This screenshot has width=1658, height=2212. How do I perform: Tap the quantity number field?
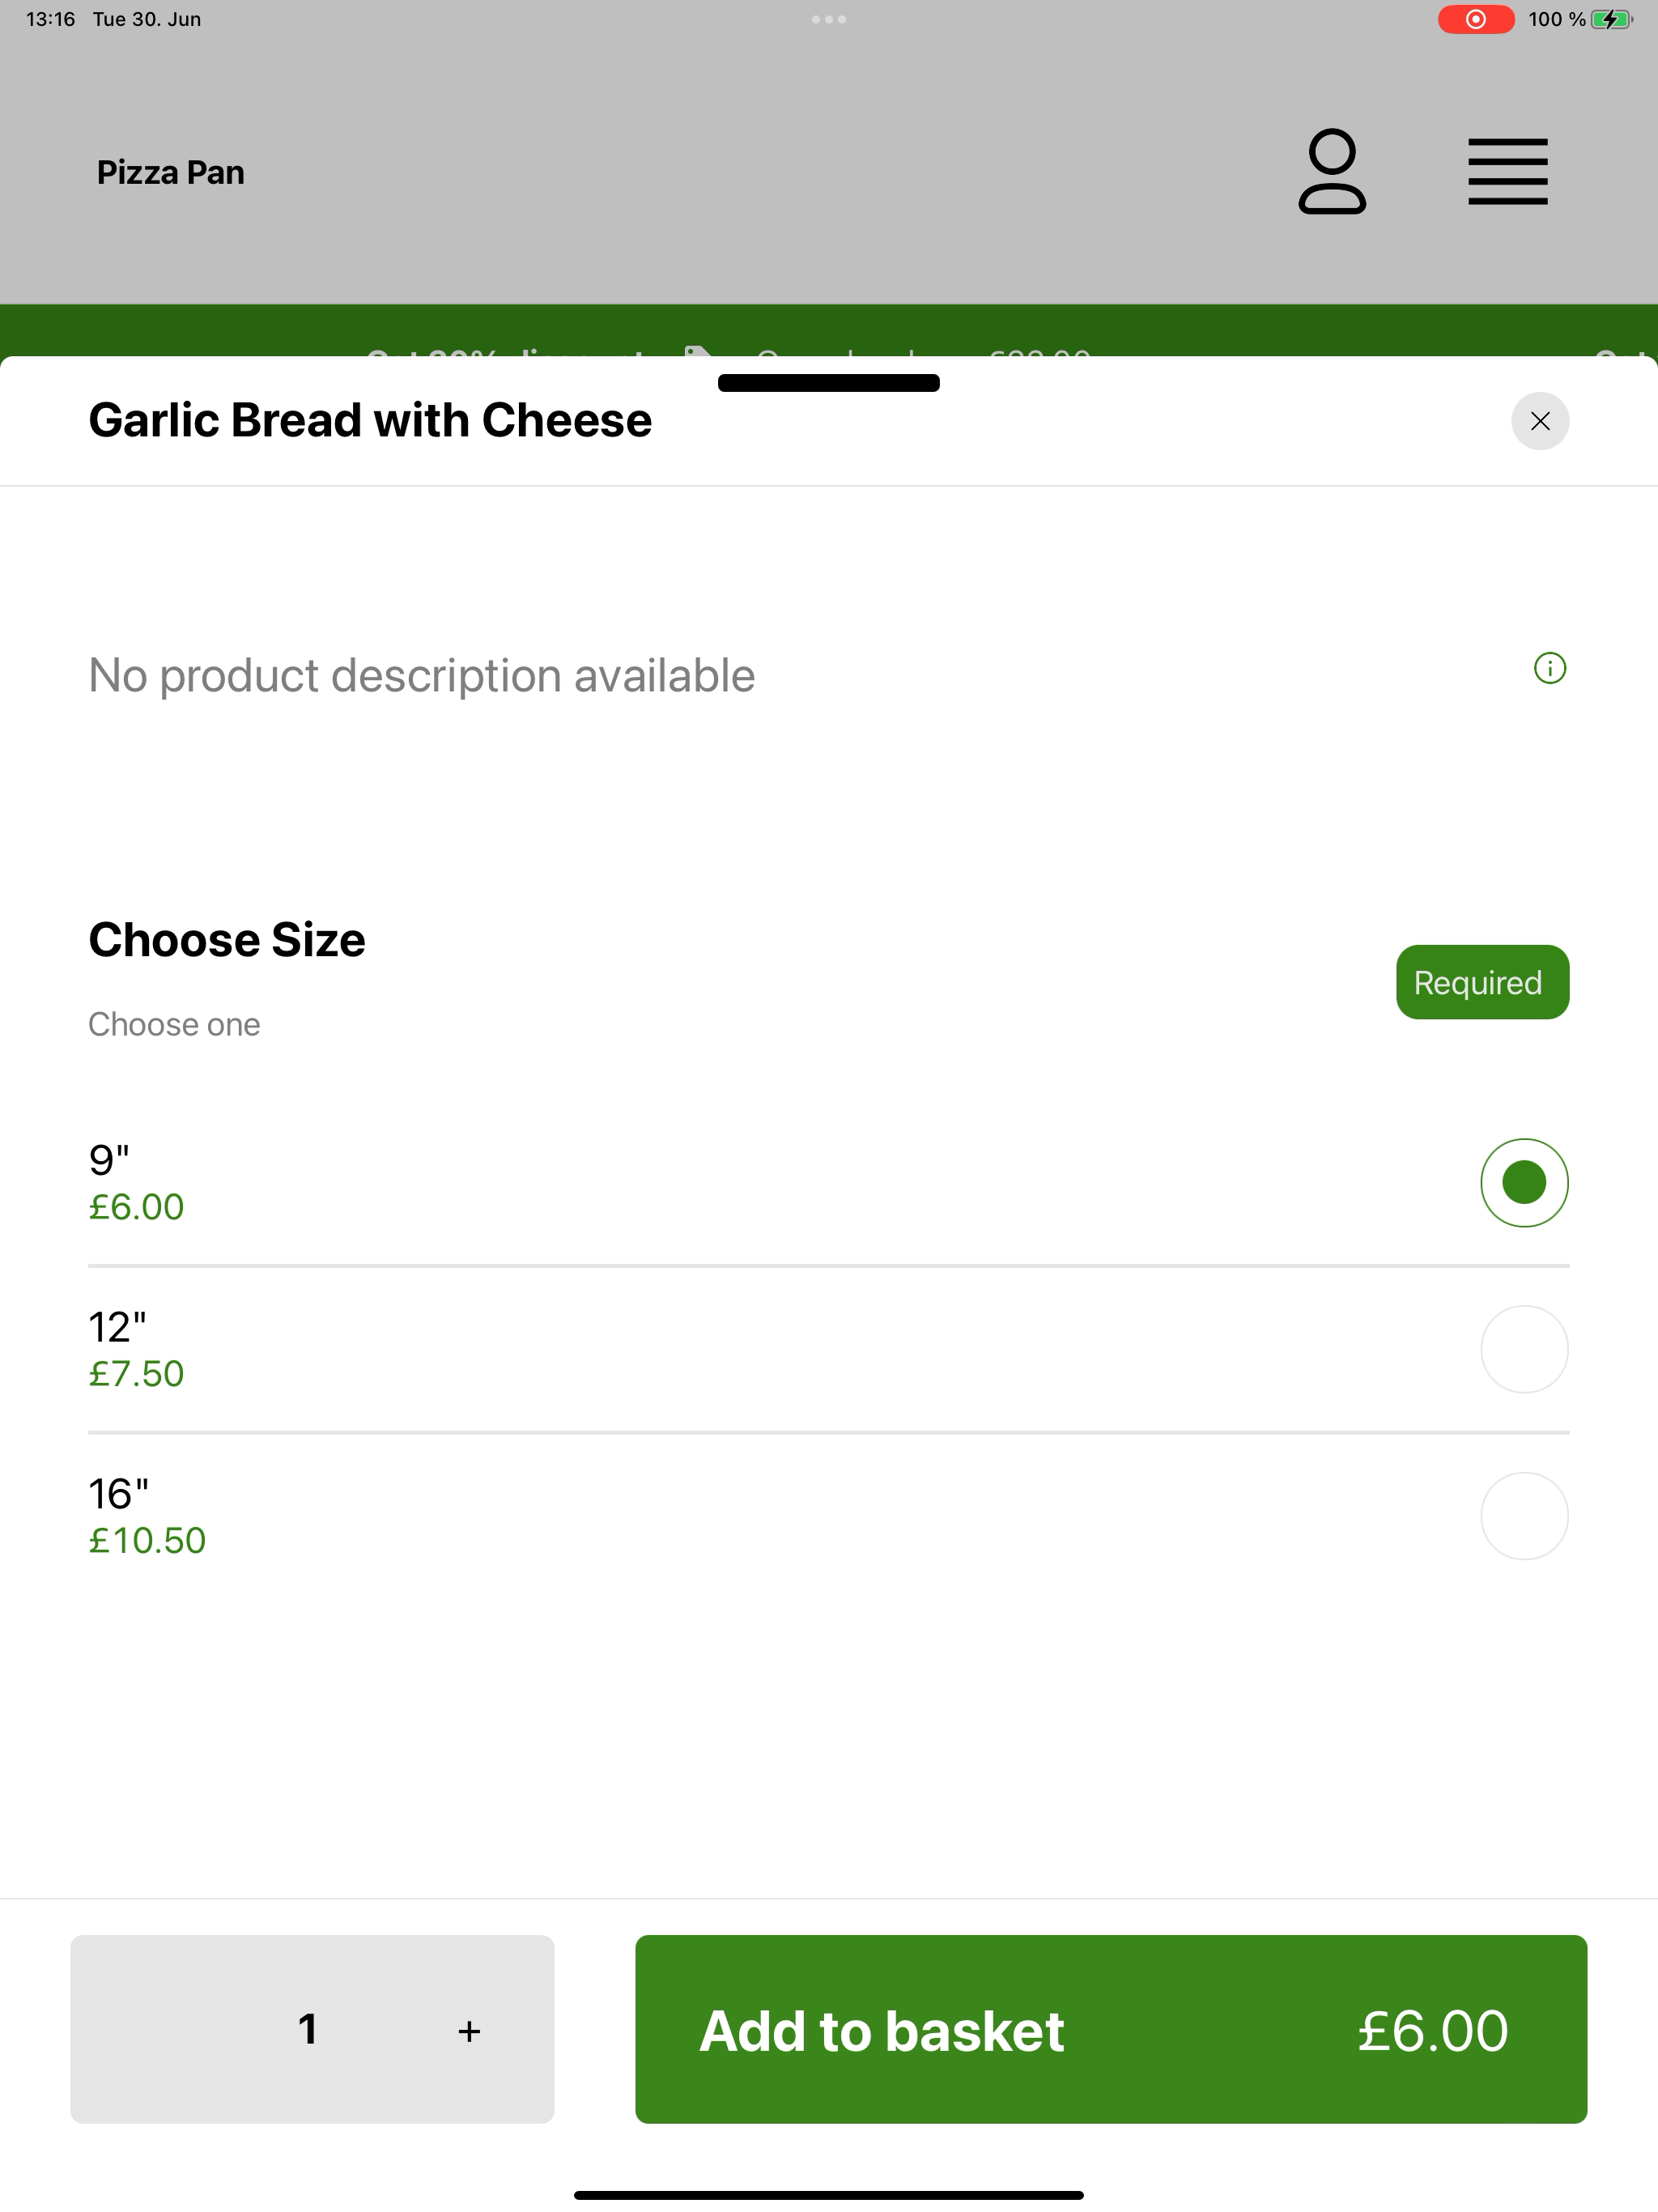pos(308,2029)
